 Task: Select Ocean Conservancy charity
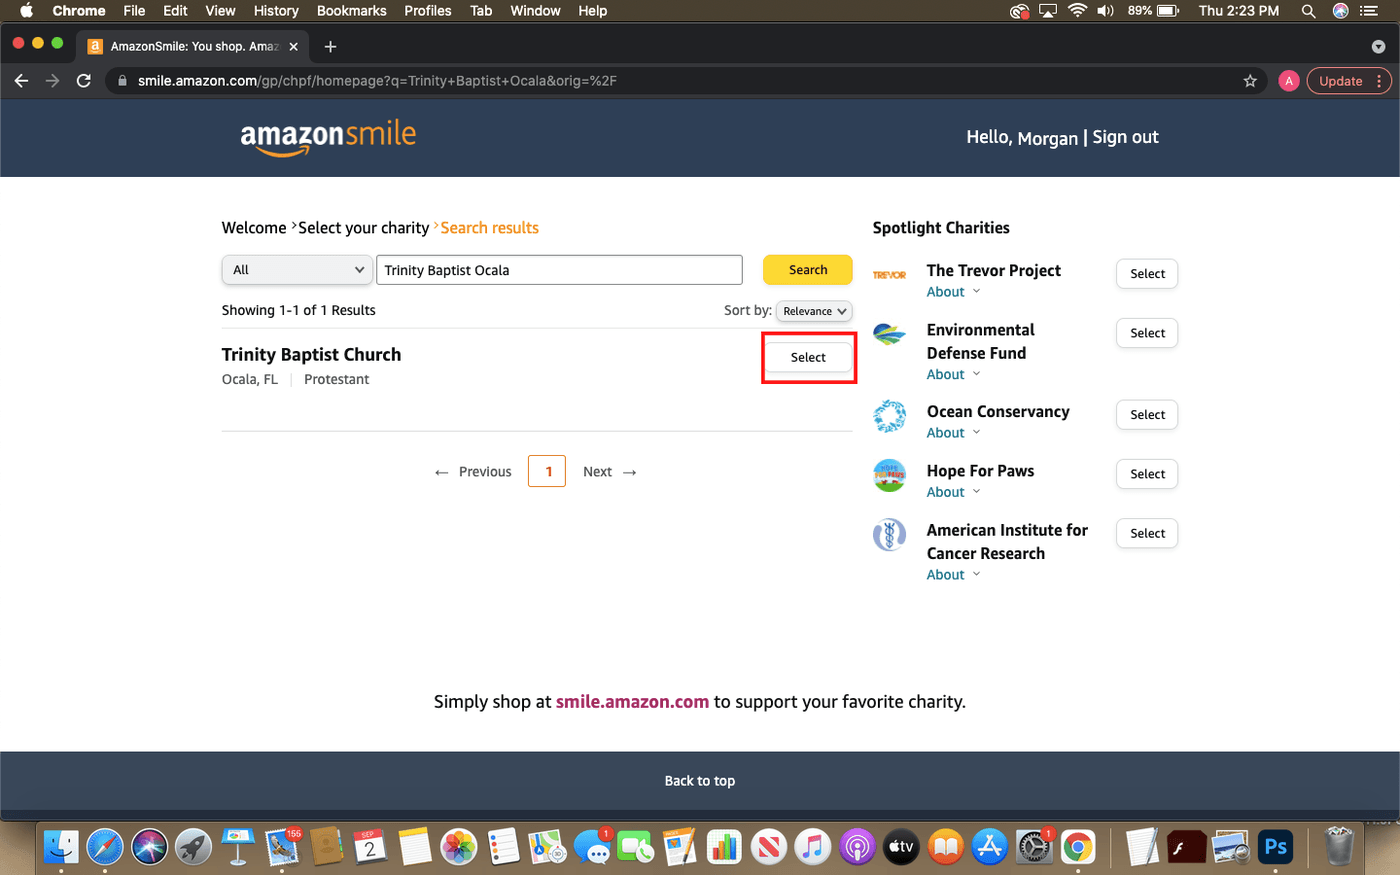coord(1147,415)
